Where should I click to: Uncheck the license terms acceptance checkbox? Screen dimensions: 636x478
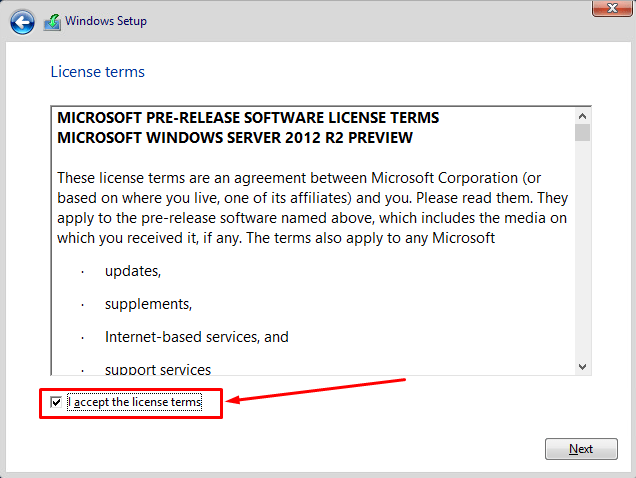pyautogui.click(x=56, y=402)
